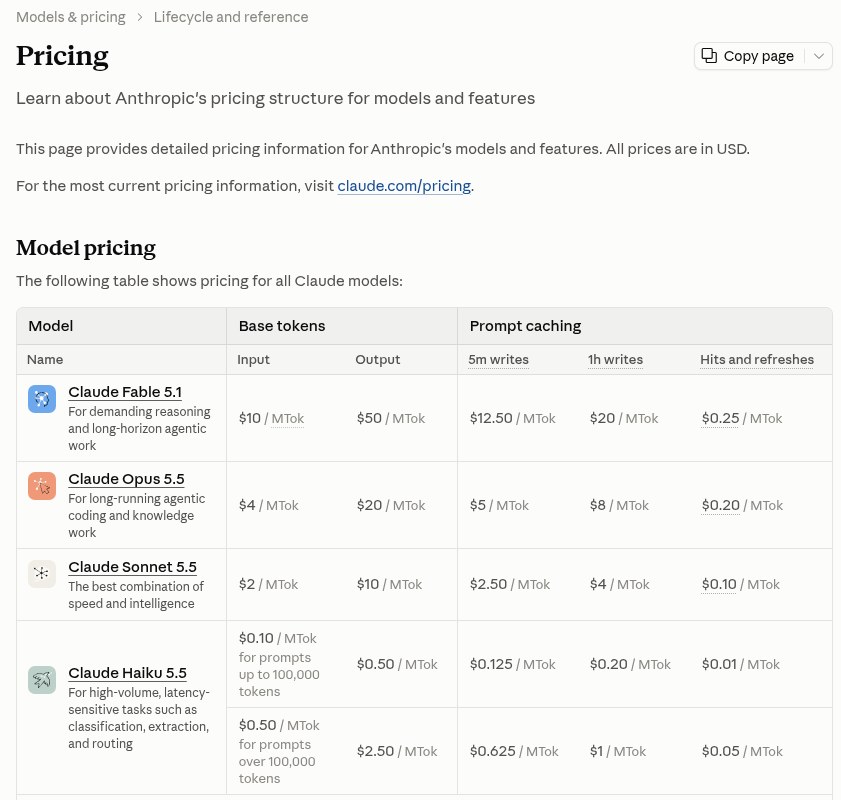Screen dimensions: 841x800
Task: Open the Claude Haiku 5.5 model link
Action: tap(127, 673)
